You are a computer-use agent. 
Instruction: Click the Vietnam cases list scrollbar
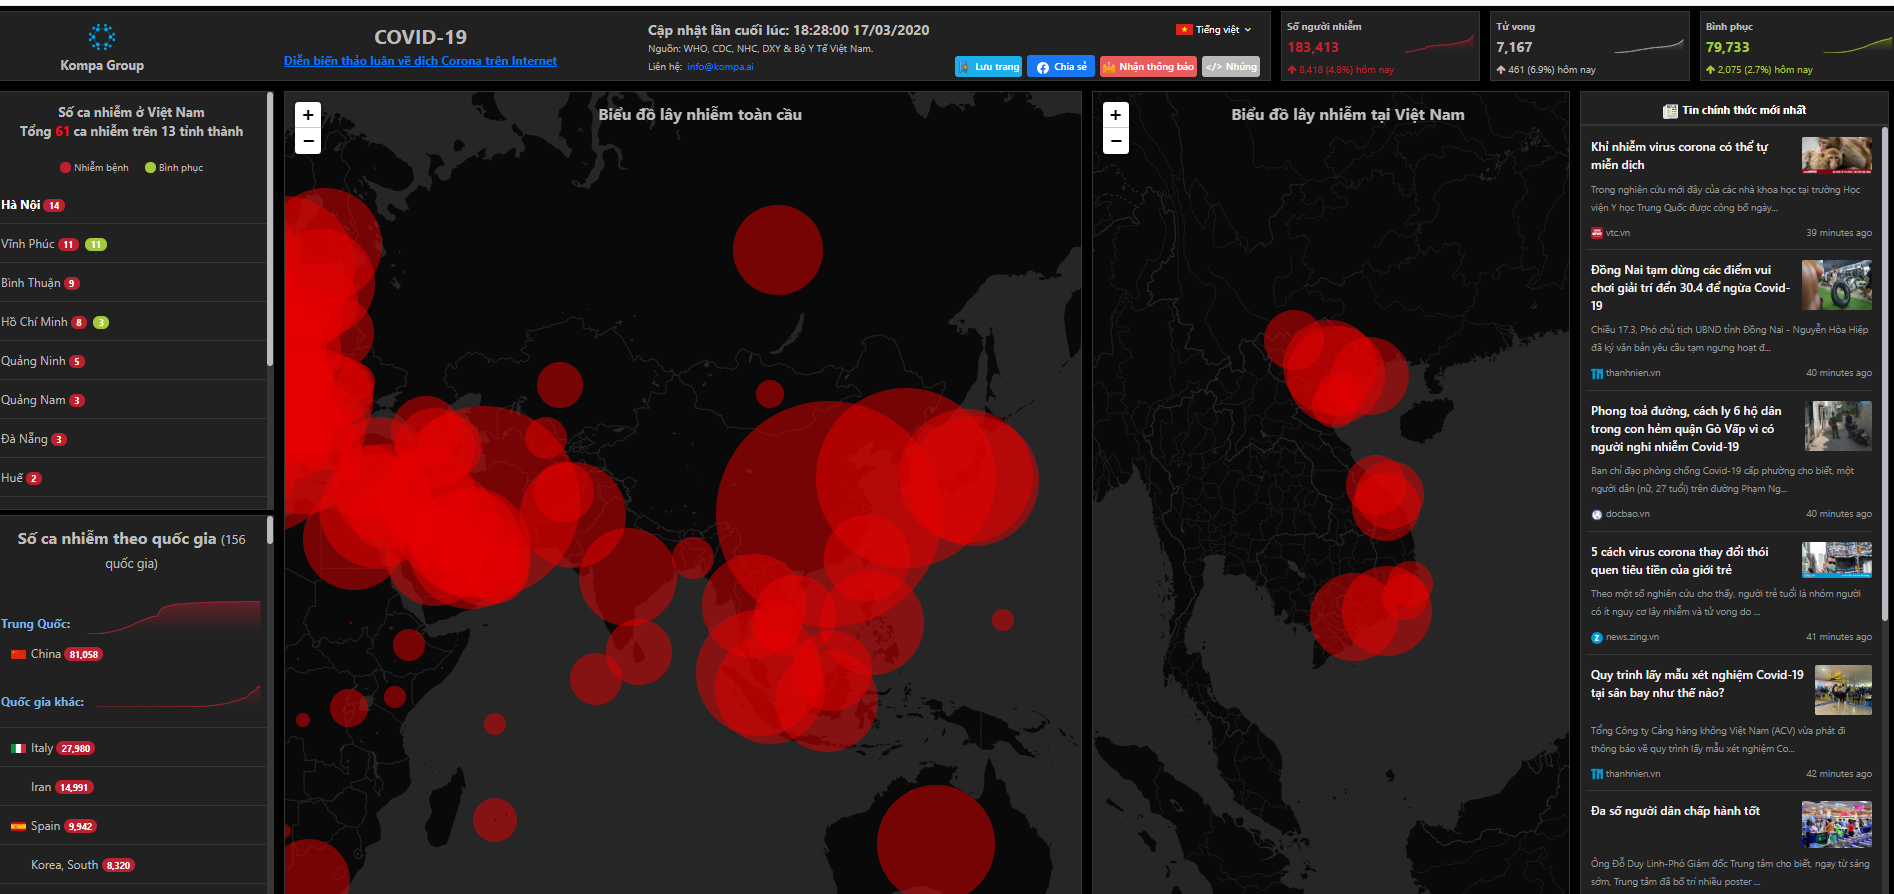pos(270,230)
